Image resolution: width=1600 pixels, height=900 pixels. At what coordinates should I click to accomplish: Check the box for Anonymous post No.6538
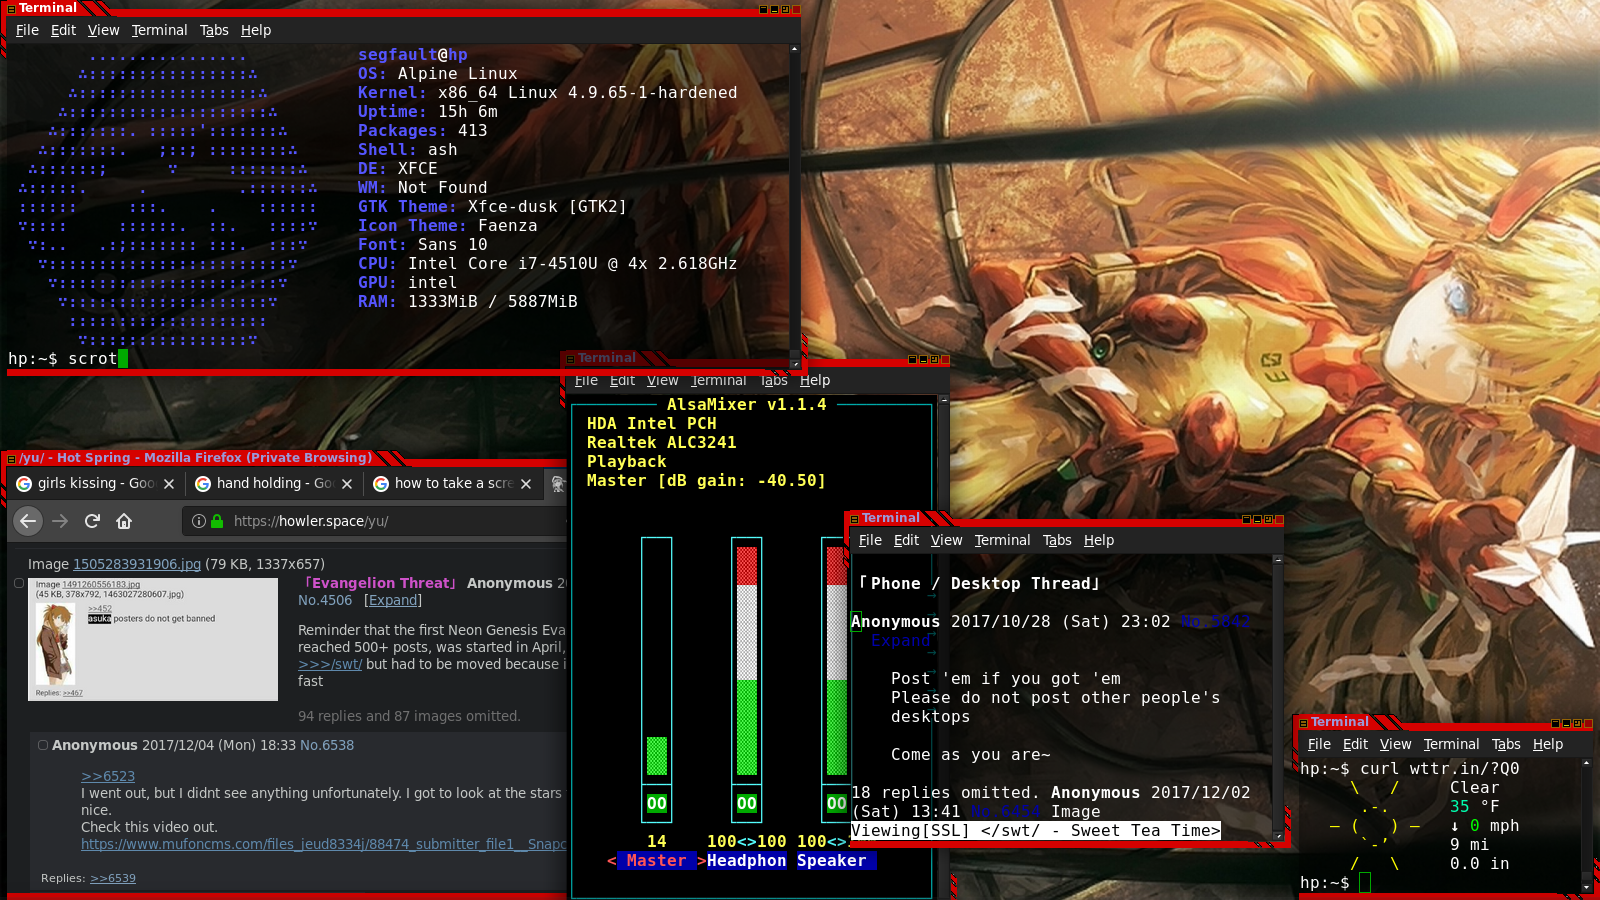coord(43,745)
